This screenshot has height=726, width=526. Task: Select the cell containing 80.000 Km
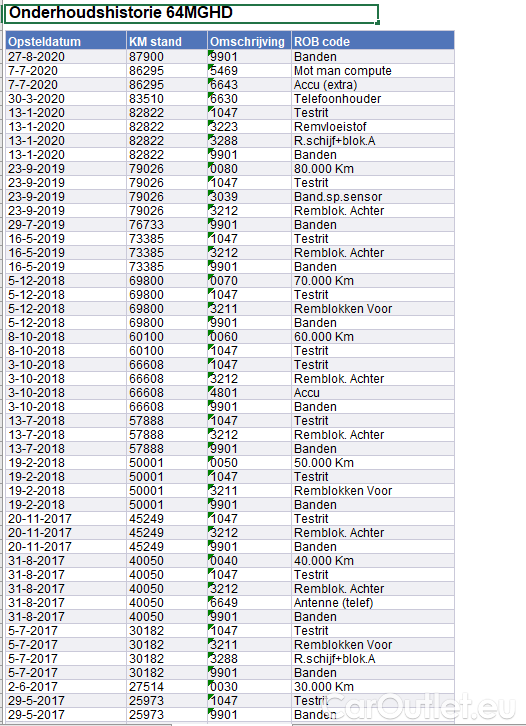point(373,169)
